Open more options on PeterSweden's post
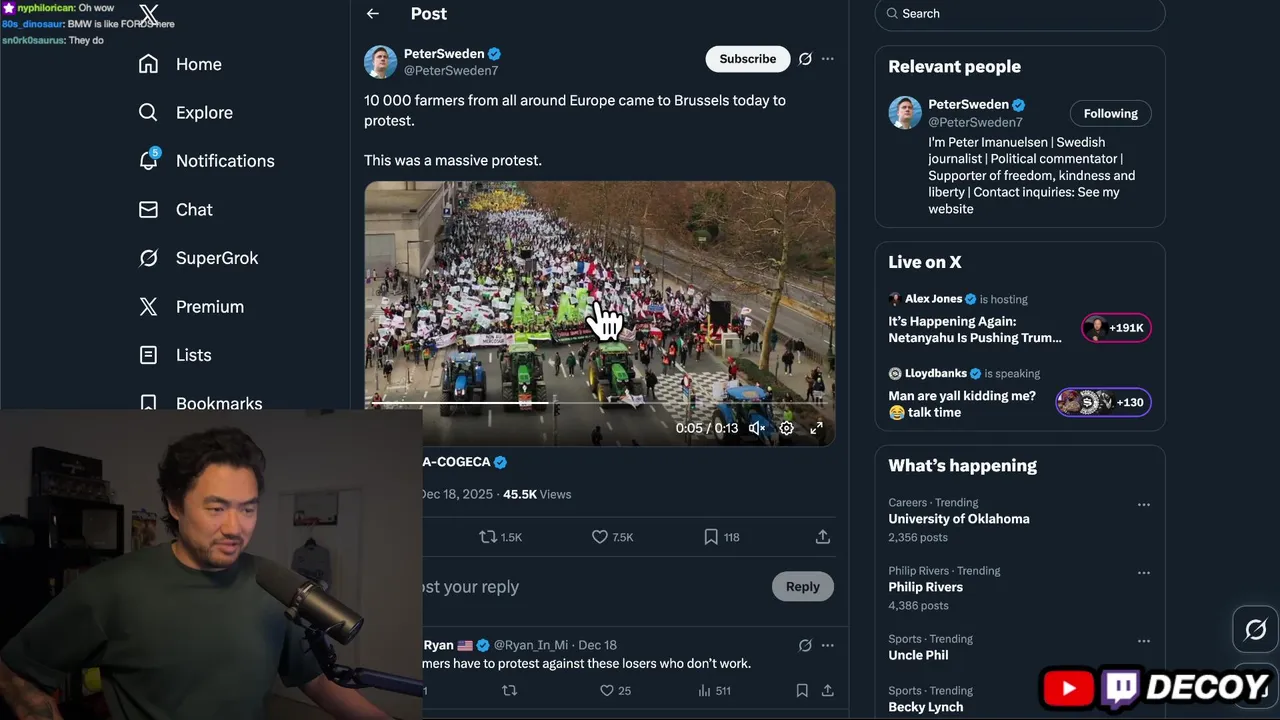This screenshot has height=720, width=1280. click(827, 59)
